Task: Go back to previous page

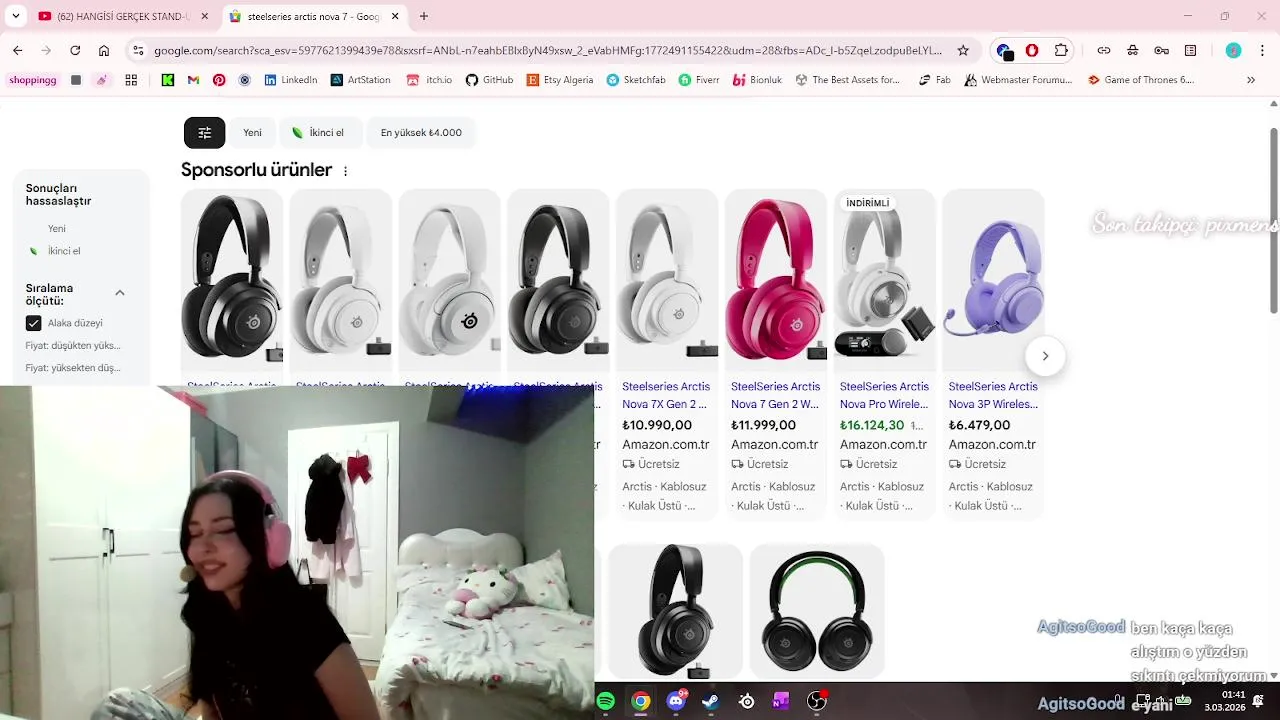Action: pyautogui.click(x=17, y=50)
